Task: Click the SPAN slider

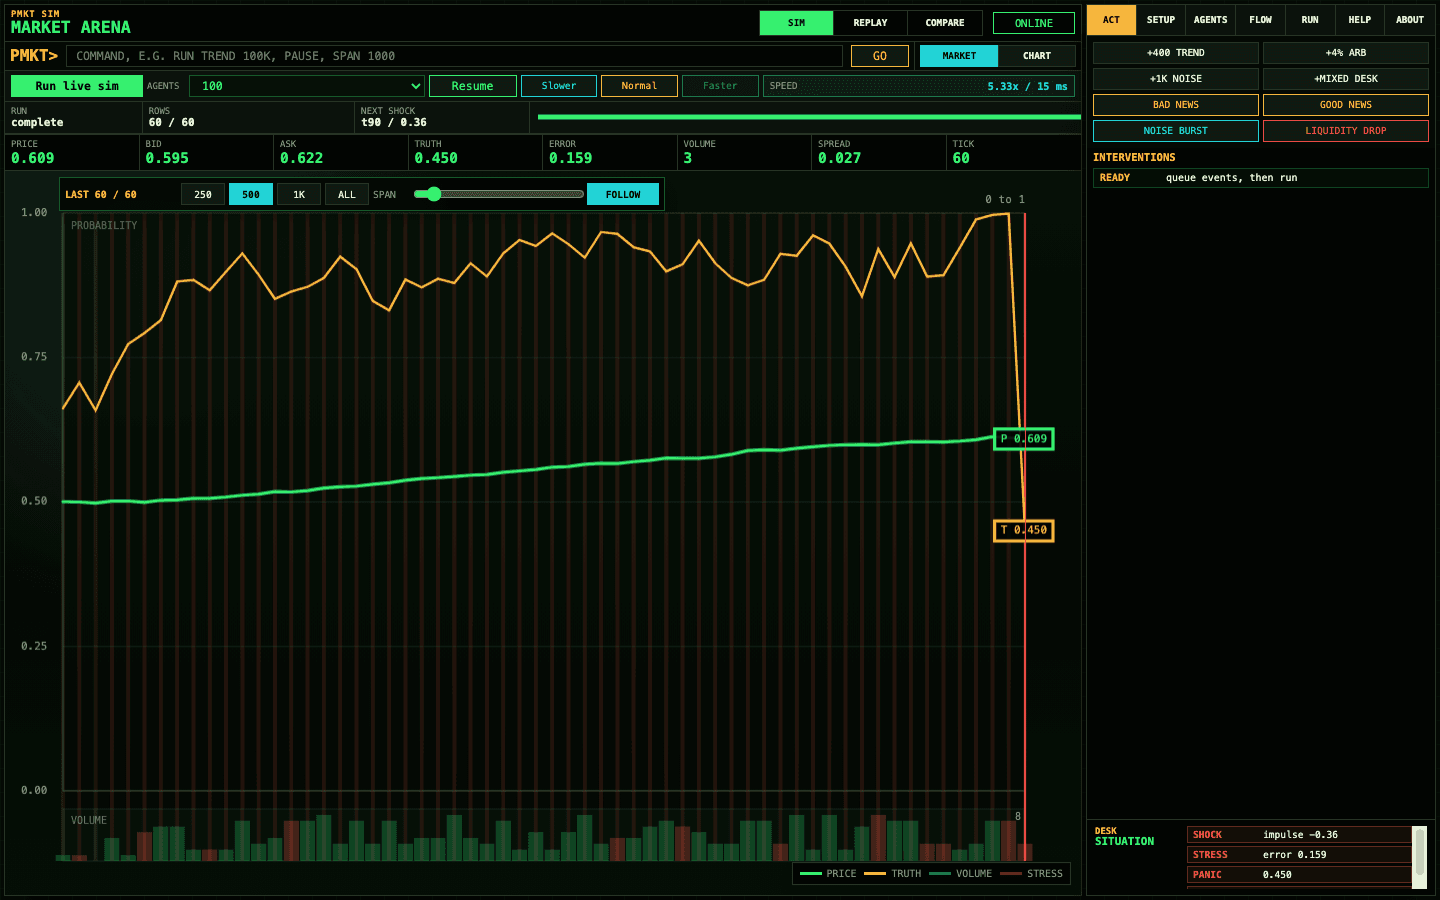Action: pos(498,194)
